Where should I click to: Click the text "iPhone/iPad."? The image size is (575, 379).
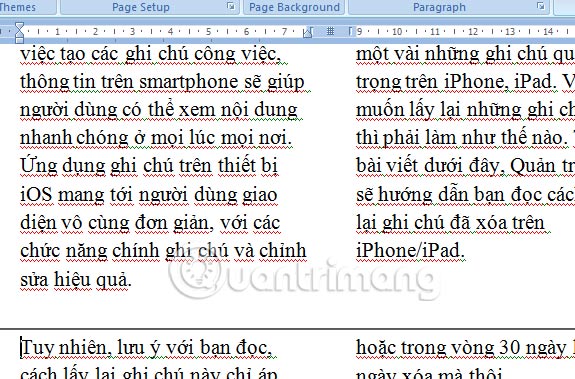point(410,251)
